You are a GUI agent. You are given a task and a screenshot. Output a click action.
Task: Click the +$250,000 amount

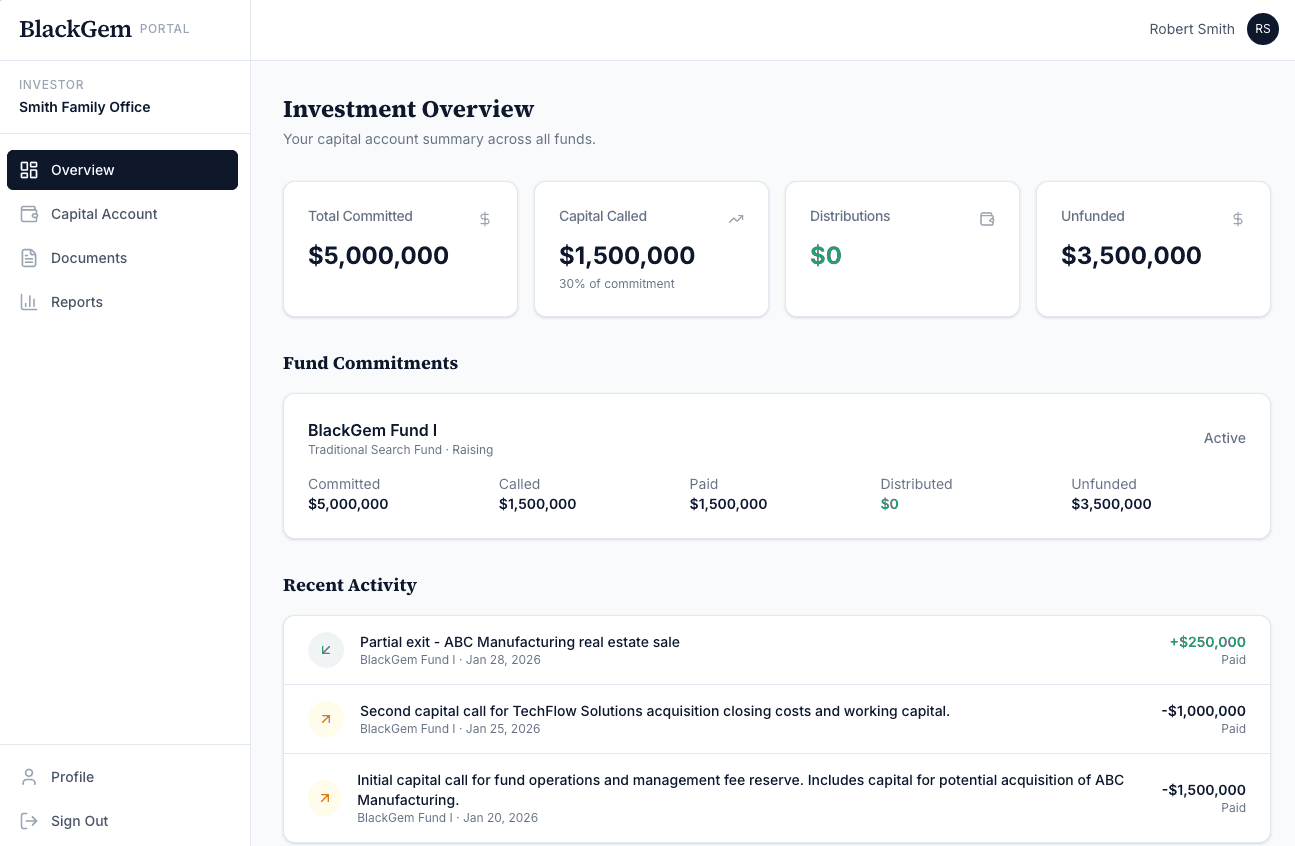coord(1208,642)
